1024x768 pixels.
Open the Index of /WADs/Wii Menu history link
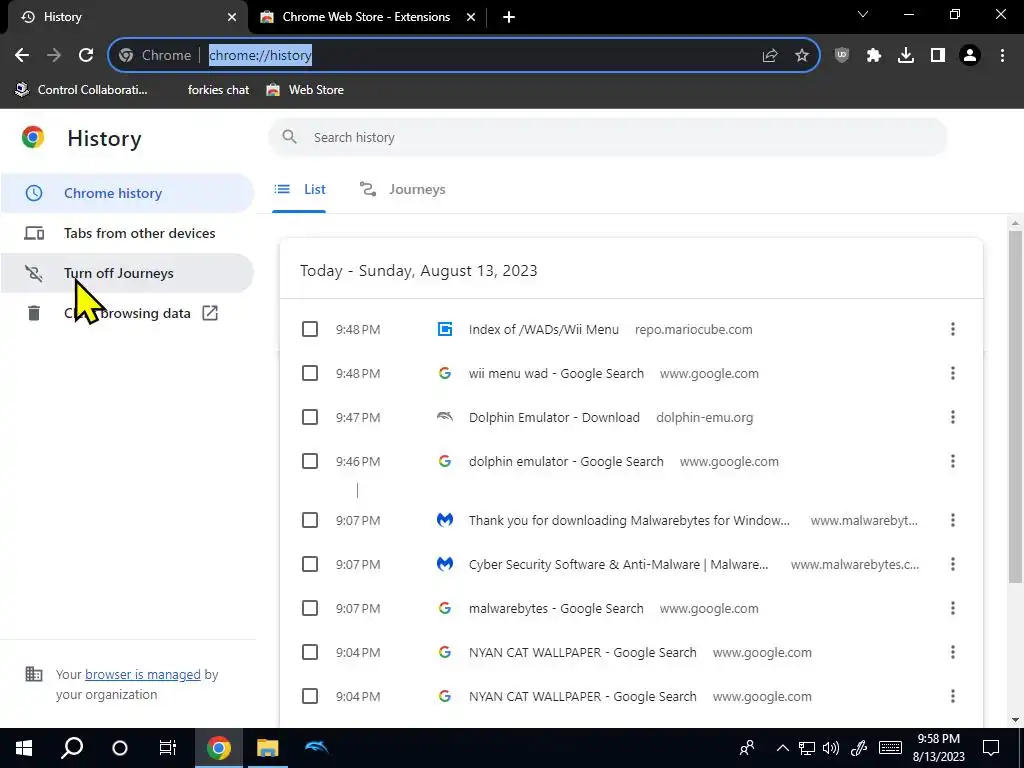pos(543,329)
